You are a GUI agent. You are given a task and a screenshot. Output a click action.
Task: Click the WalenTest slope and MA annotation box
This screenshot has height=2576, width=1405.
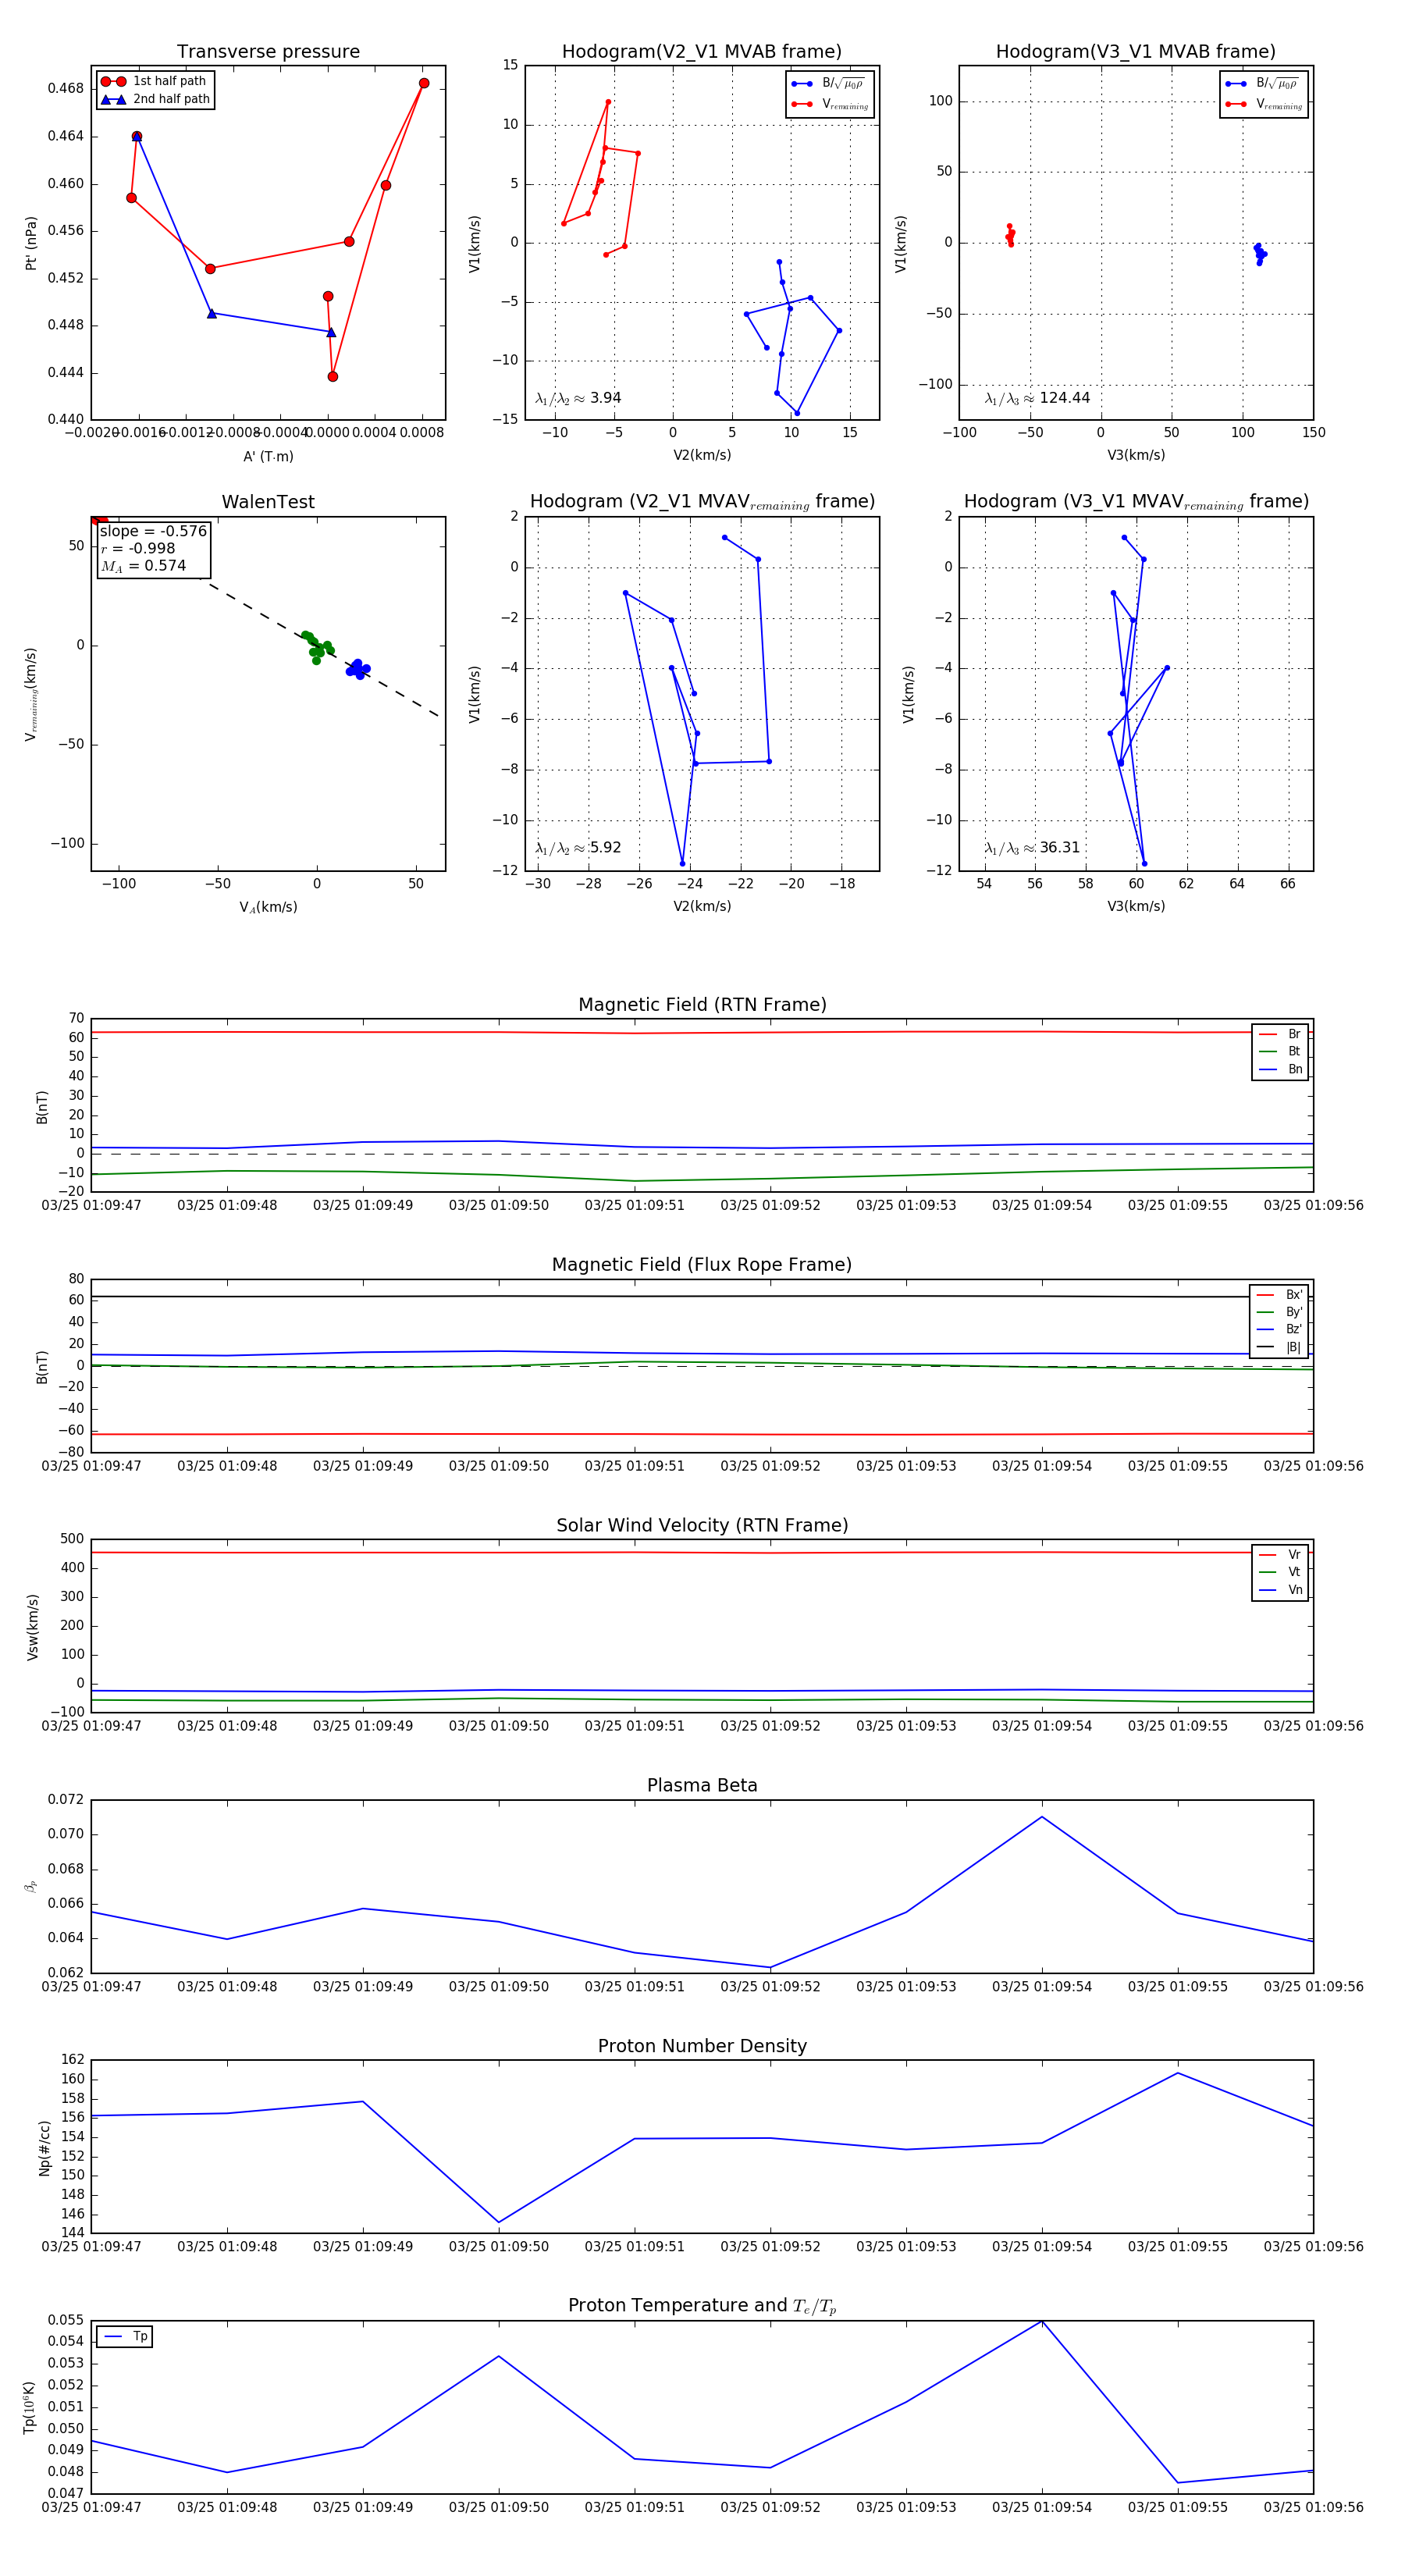pos(153,548)
